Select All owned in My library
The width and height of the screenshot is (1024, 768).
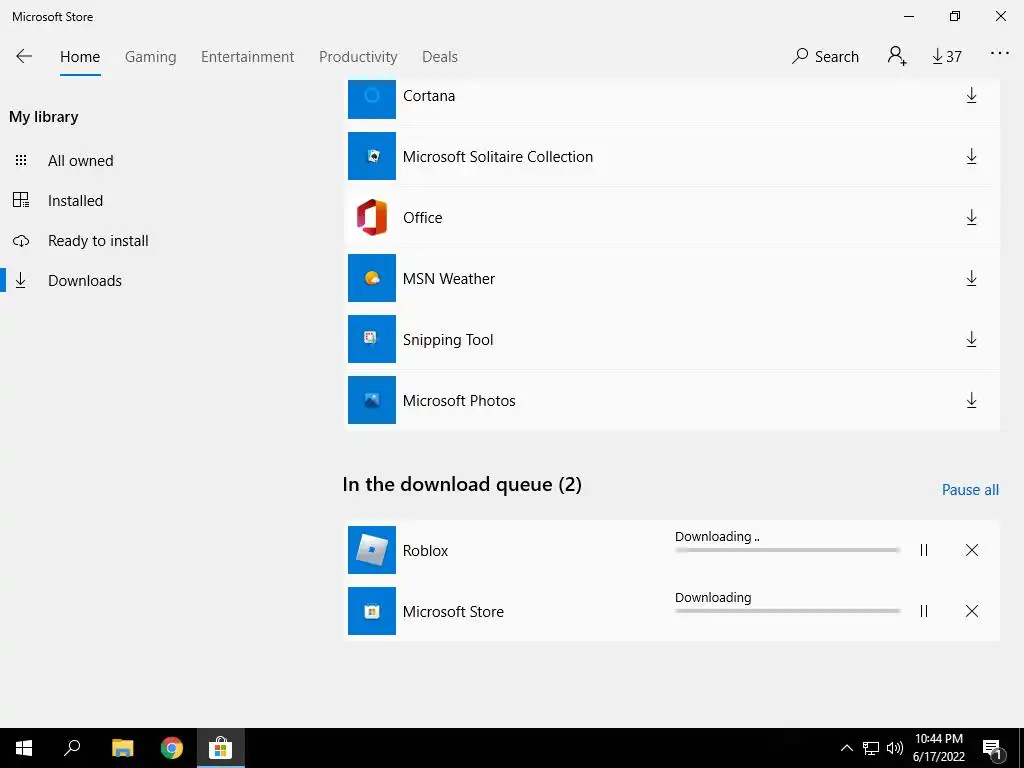[x=80, y=161]
